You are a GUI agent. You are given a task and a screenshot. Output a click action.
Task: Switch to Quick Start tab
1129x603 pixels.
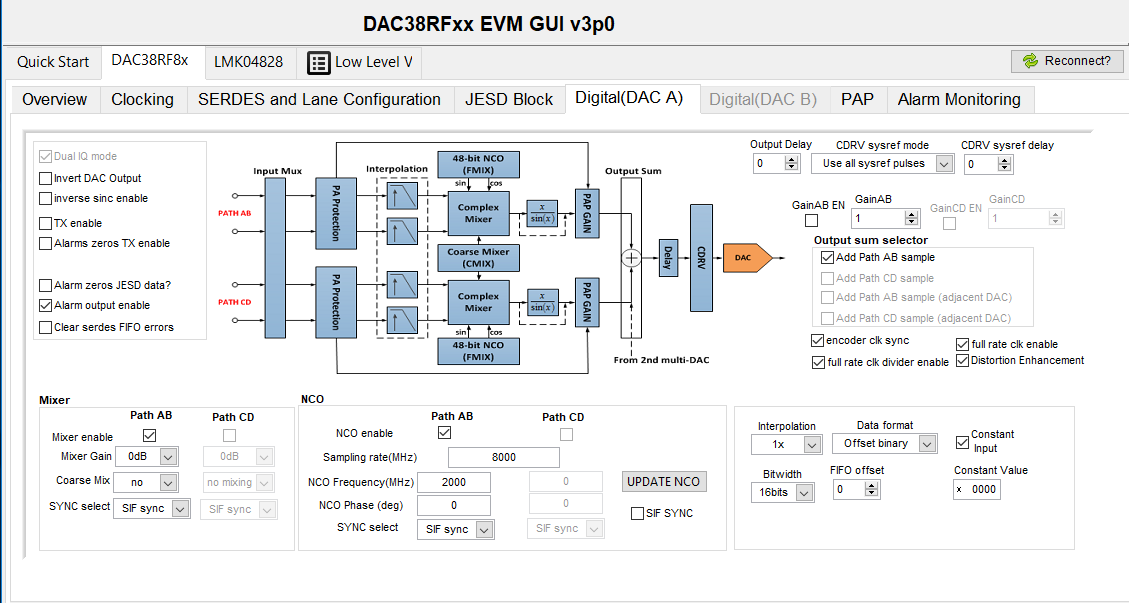coord(53,62)
